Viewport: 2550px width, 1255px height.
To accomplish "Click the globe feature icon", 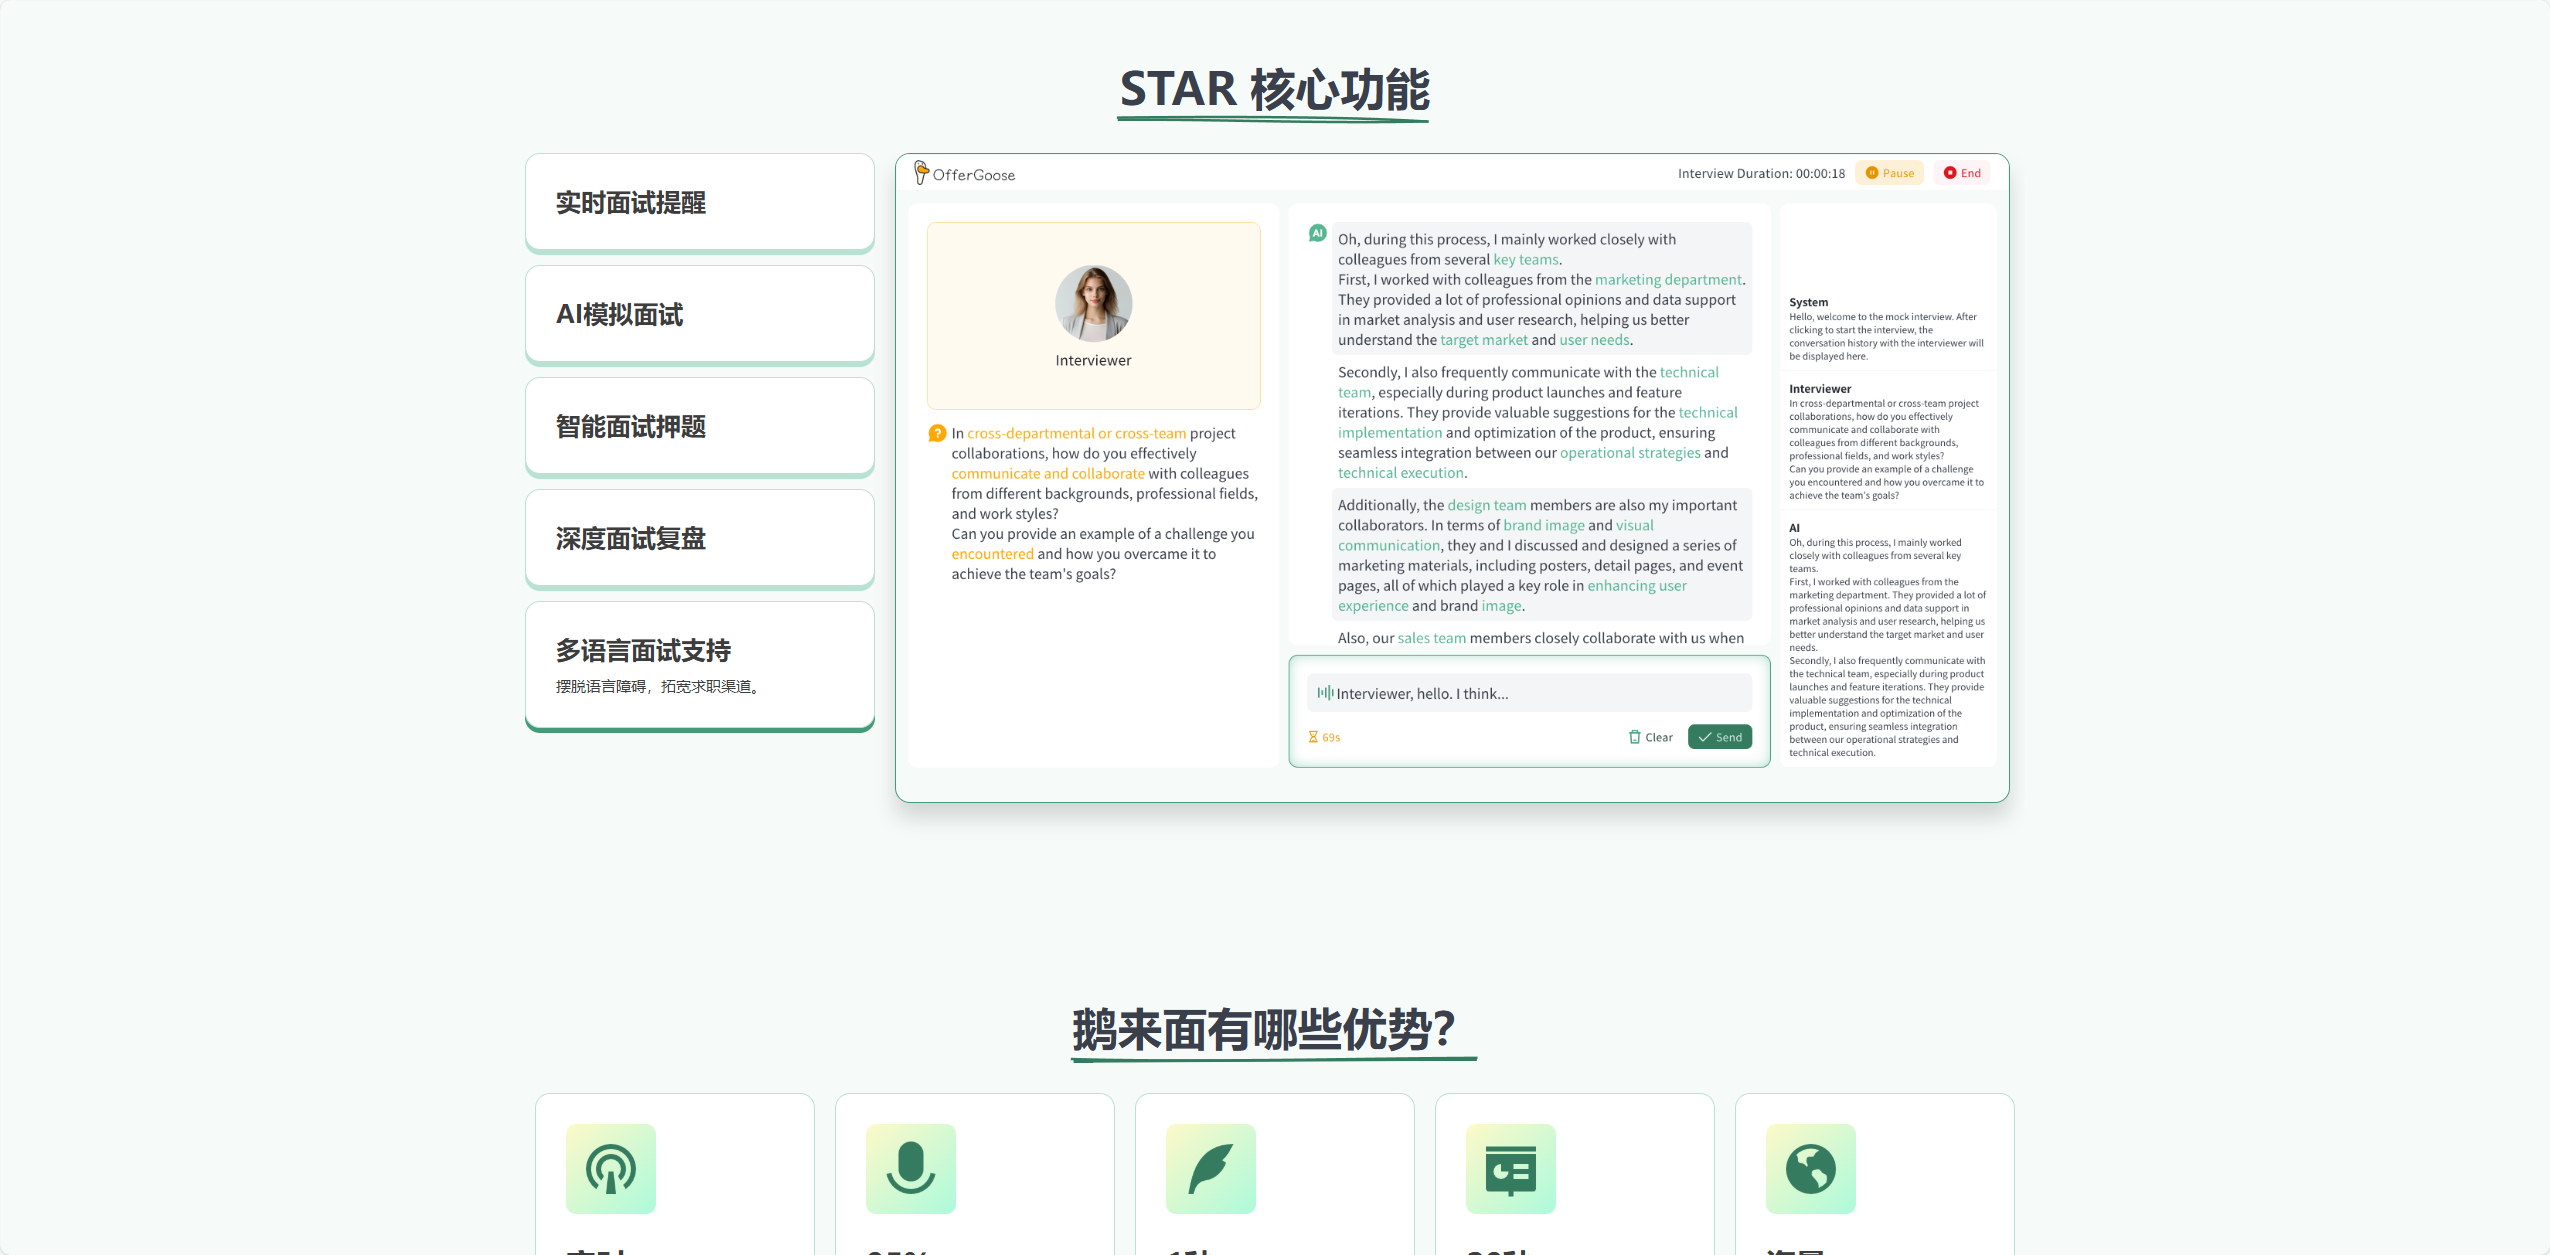I will click(x=1811, y=1169).
